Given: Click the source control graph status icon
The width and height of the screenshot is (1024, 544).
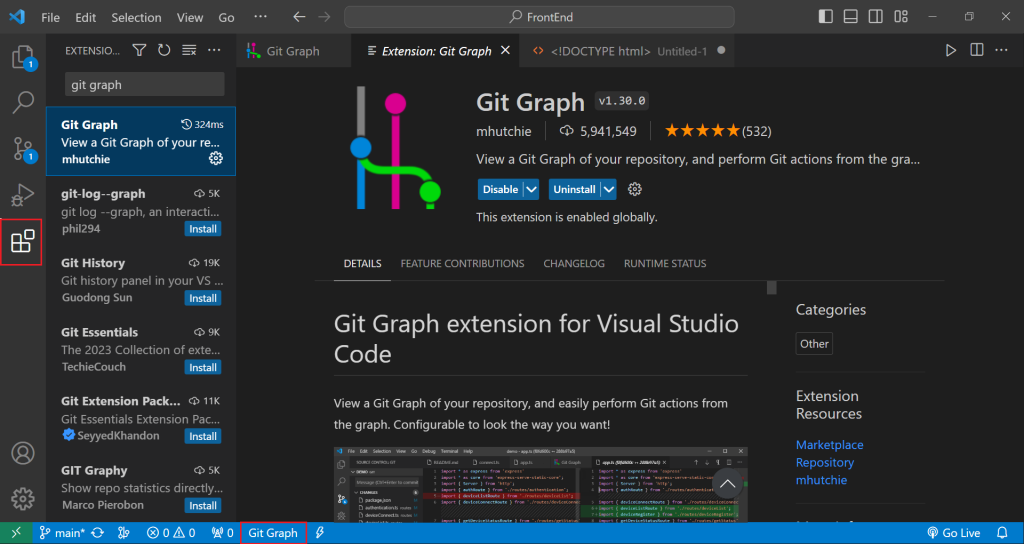Looking at the screenshot, I should 123,533.
